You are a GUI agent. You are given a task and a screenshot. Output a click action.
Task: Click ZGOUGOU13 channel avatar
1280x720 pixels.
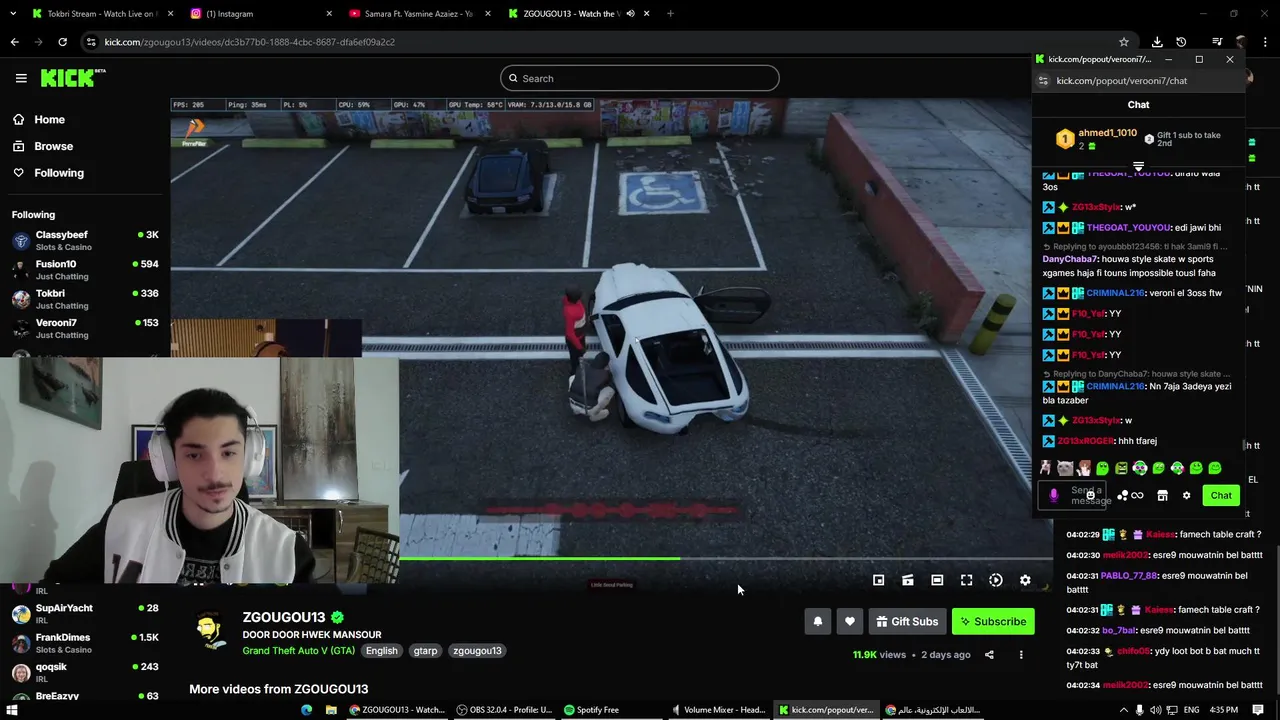(x=209, y=632)
